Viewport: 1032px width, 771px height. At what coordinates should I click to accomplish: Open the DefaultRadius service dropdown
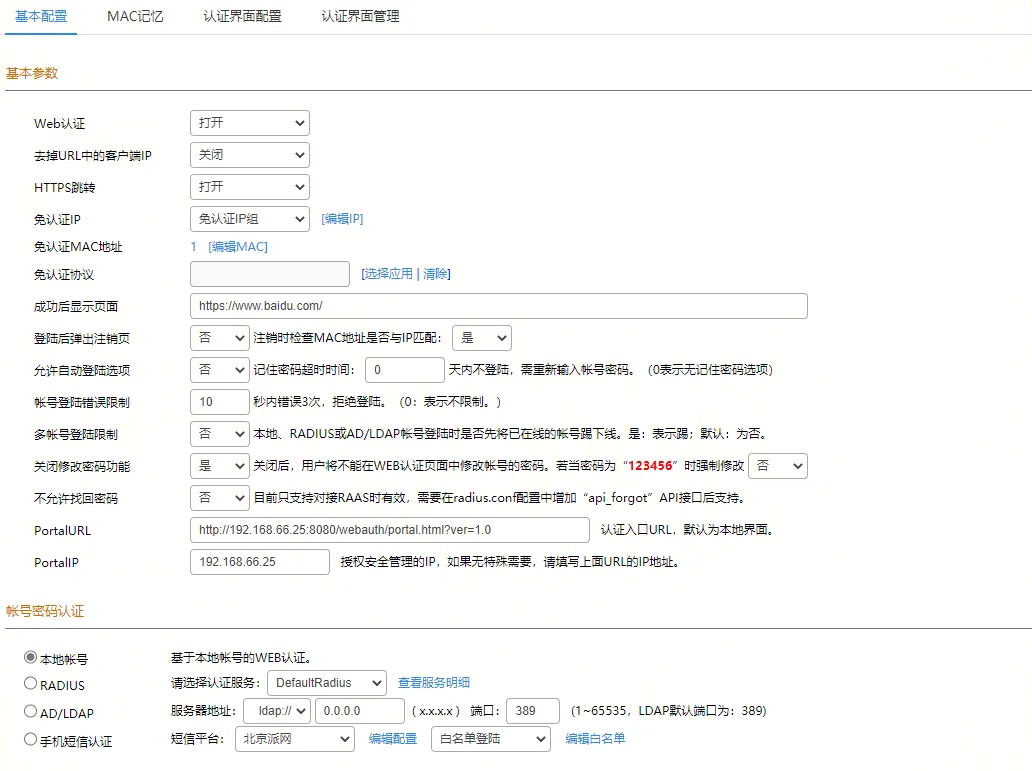pyautogui.click(x=326, y=683)
